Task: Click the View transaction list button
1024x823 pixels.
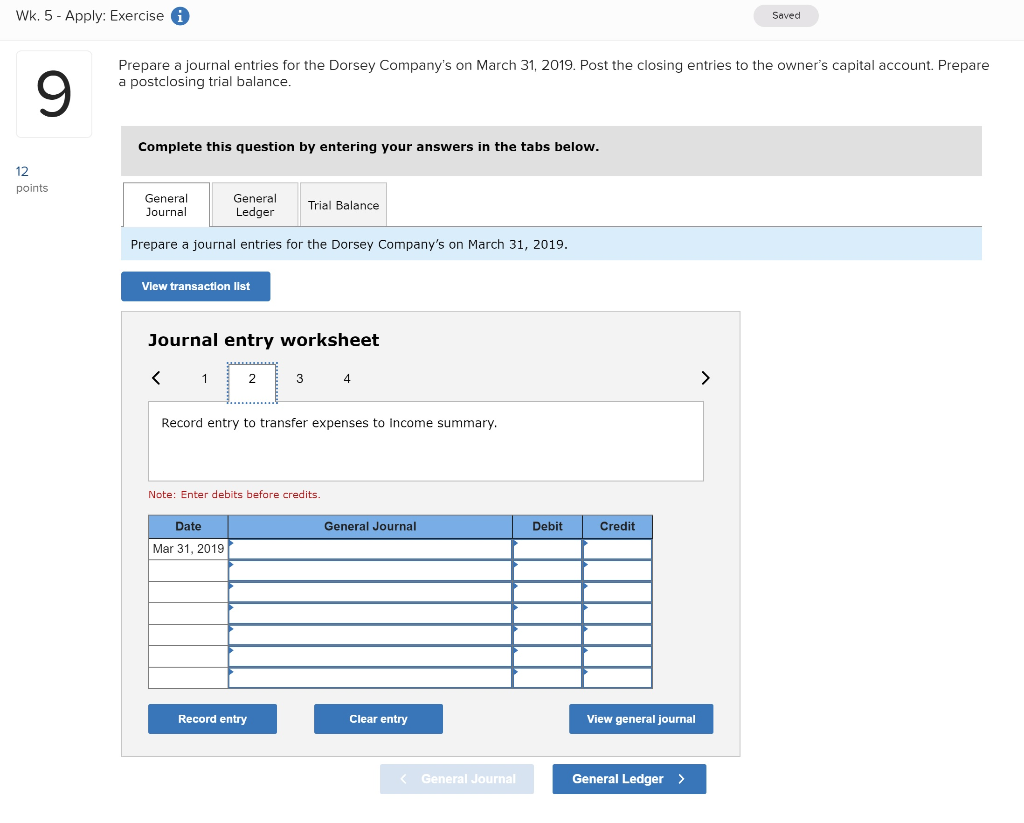Action: click(x=195, y=286)
